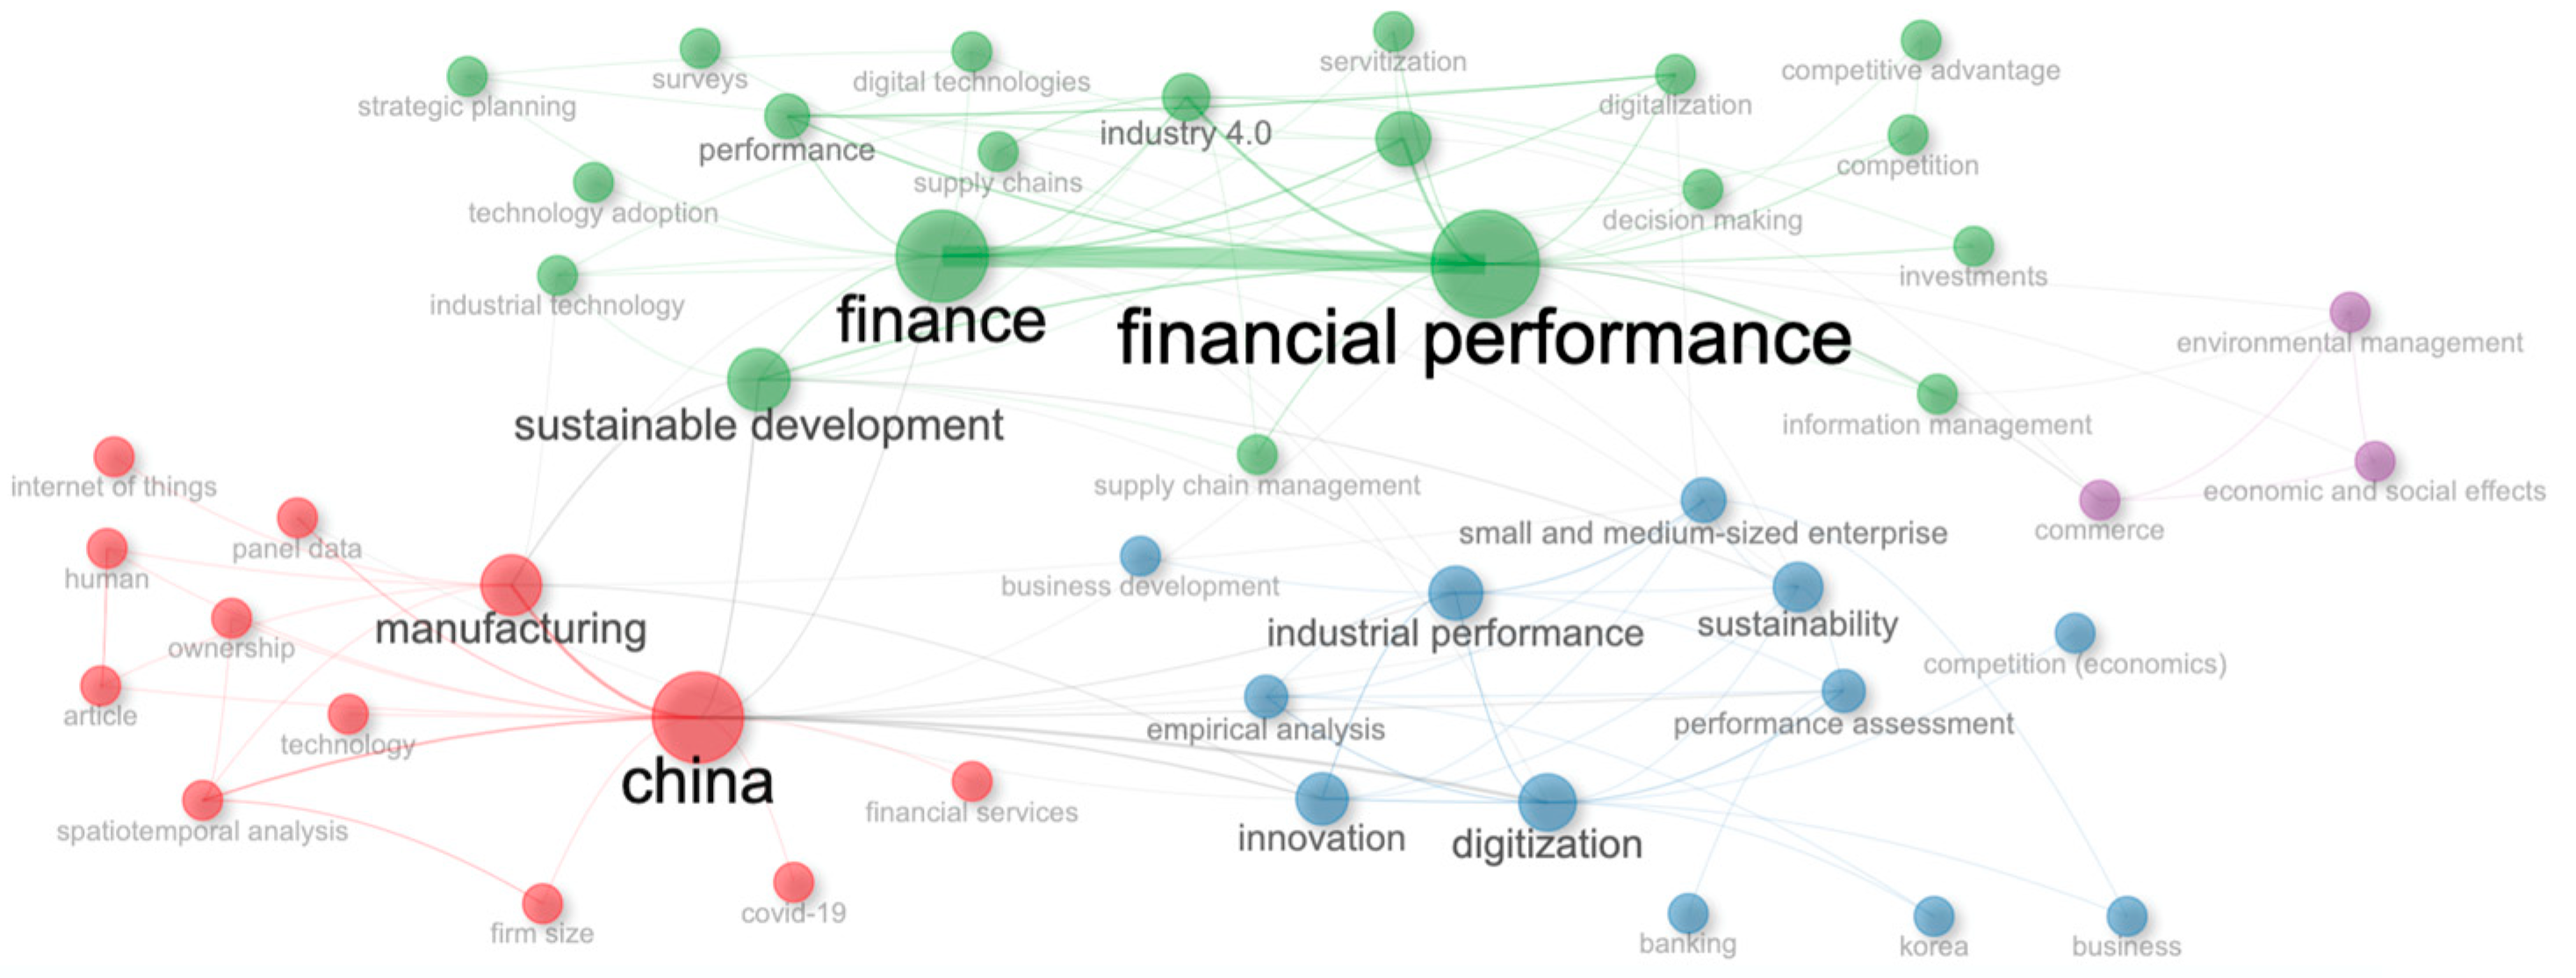Select the blue sustainability node
The width and height of the screenshot is (2576, 978).
coord(1797,587)
